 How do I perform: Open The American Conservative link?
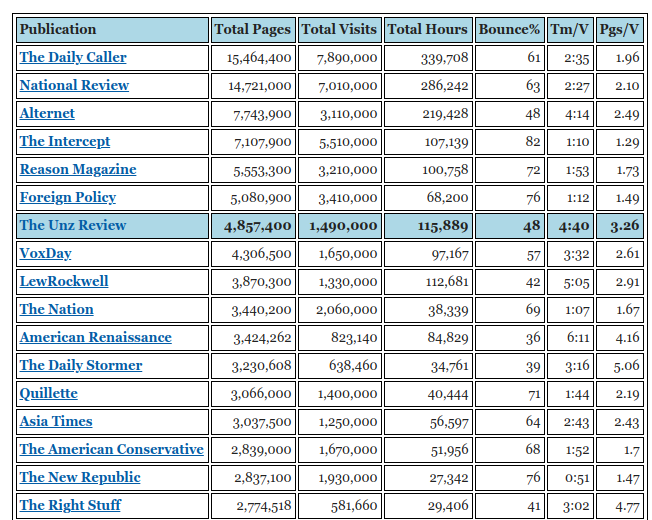tap(111, 449)
